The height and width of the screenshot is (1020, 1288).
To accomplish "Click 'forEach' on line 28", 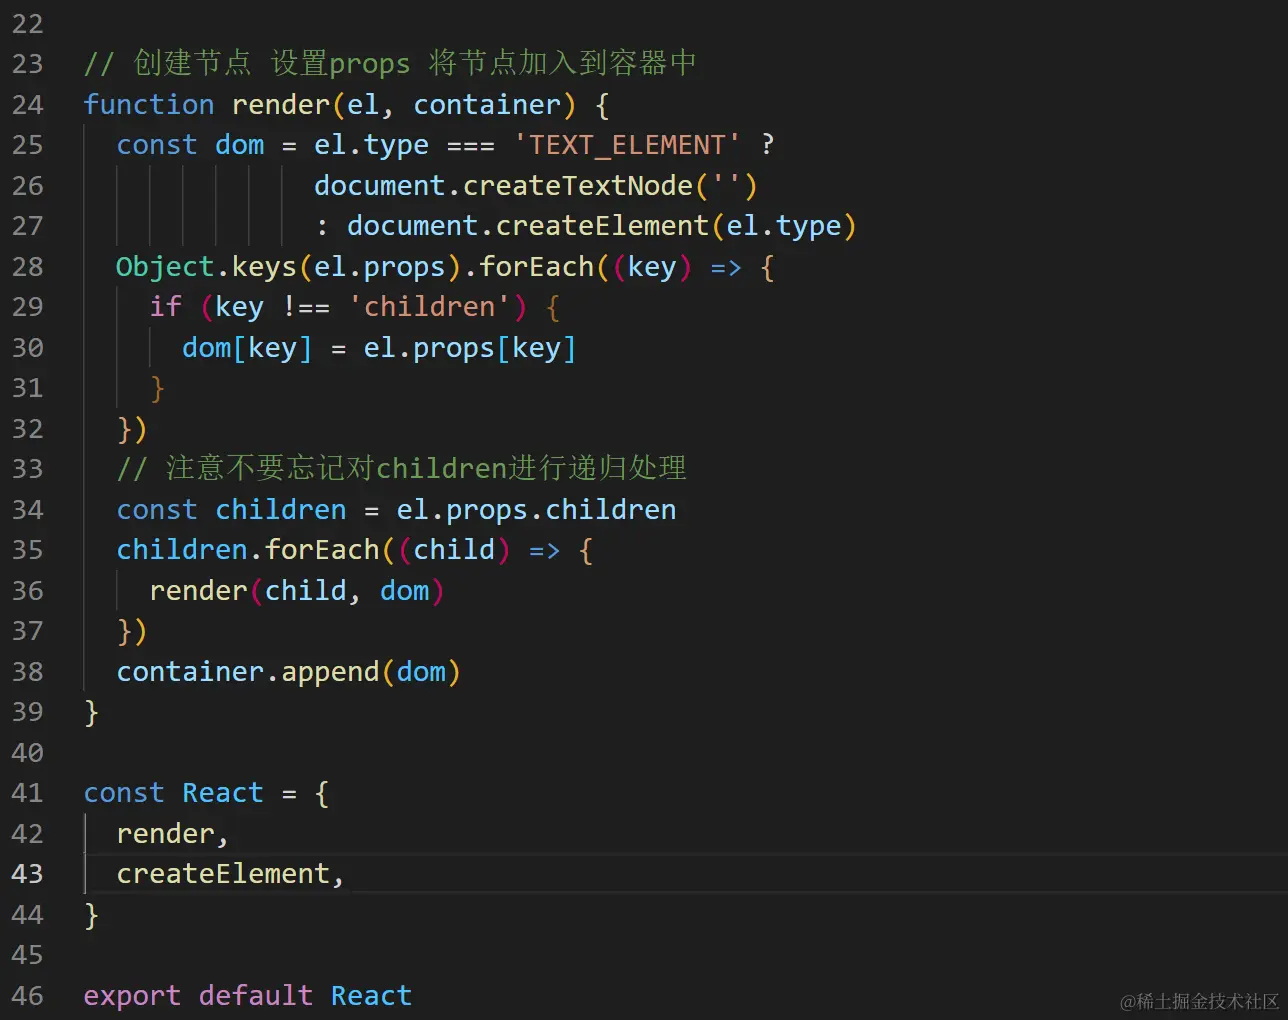I will click(x=537, y=267).
